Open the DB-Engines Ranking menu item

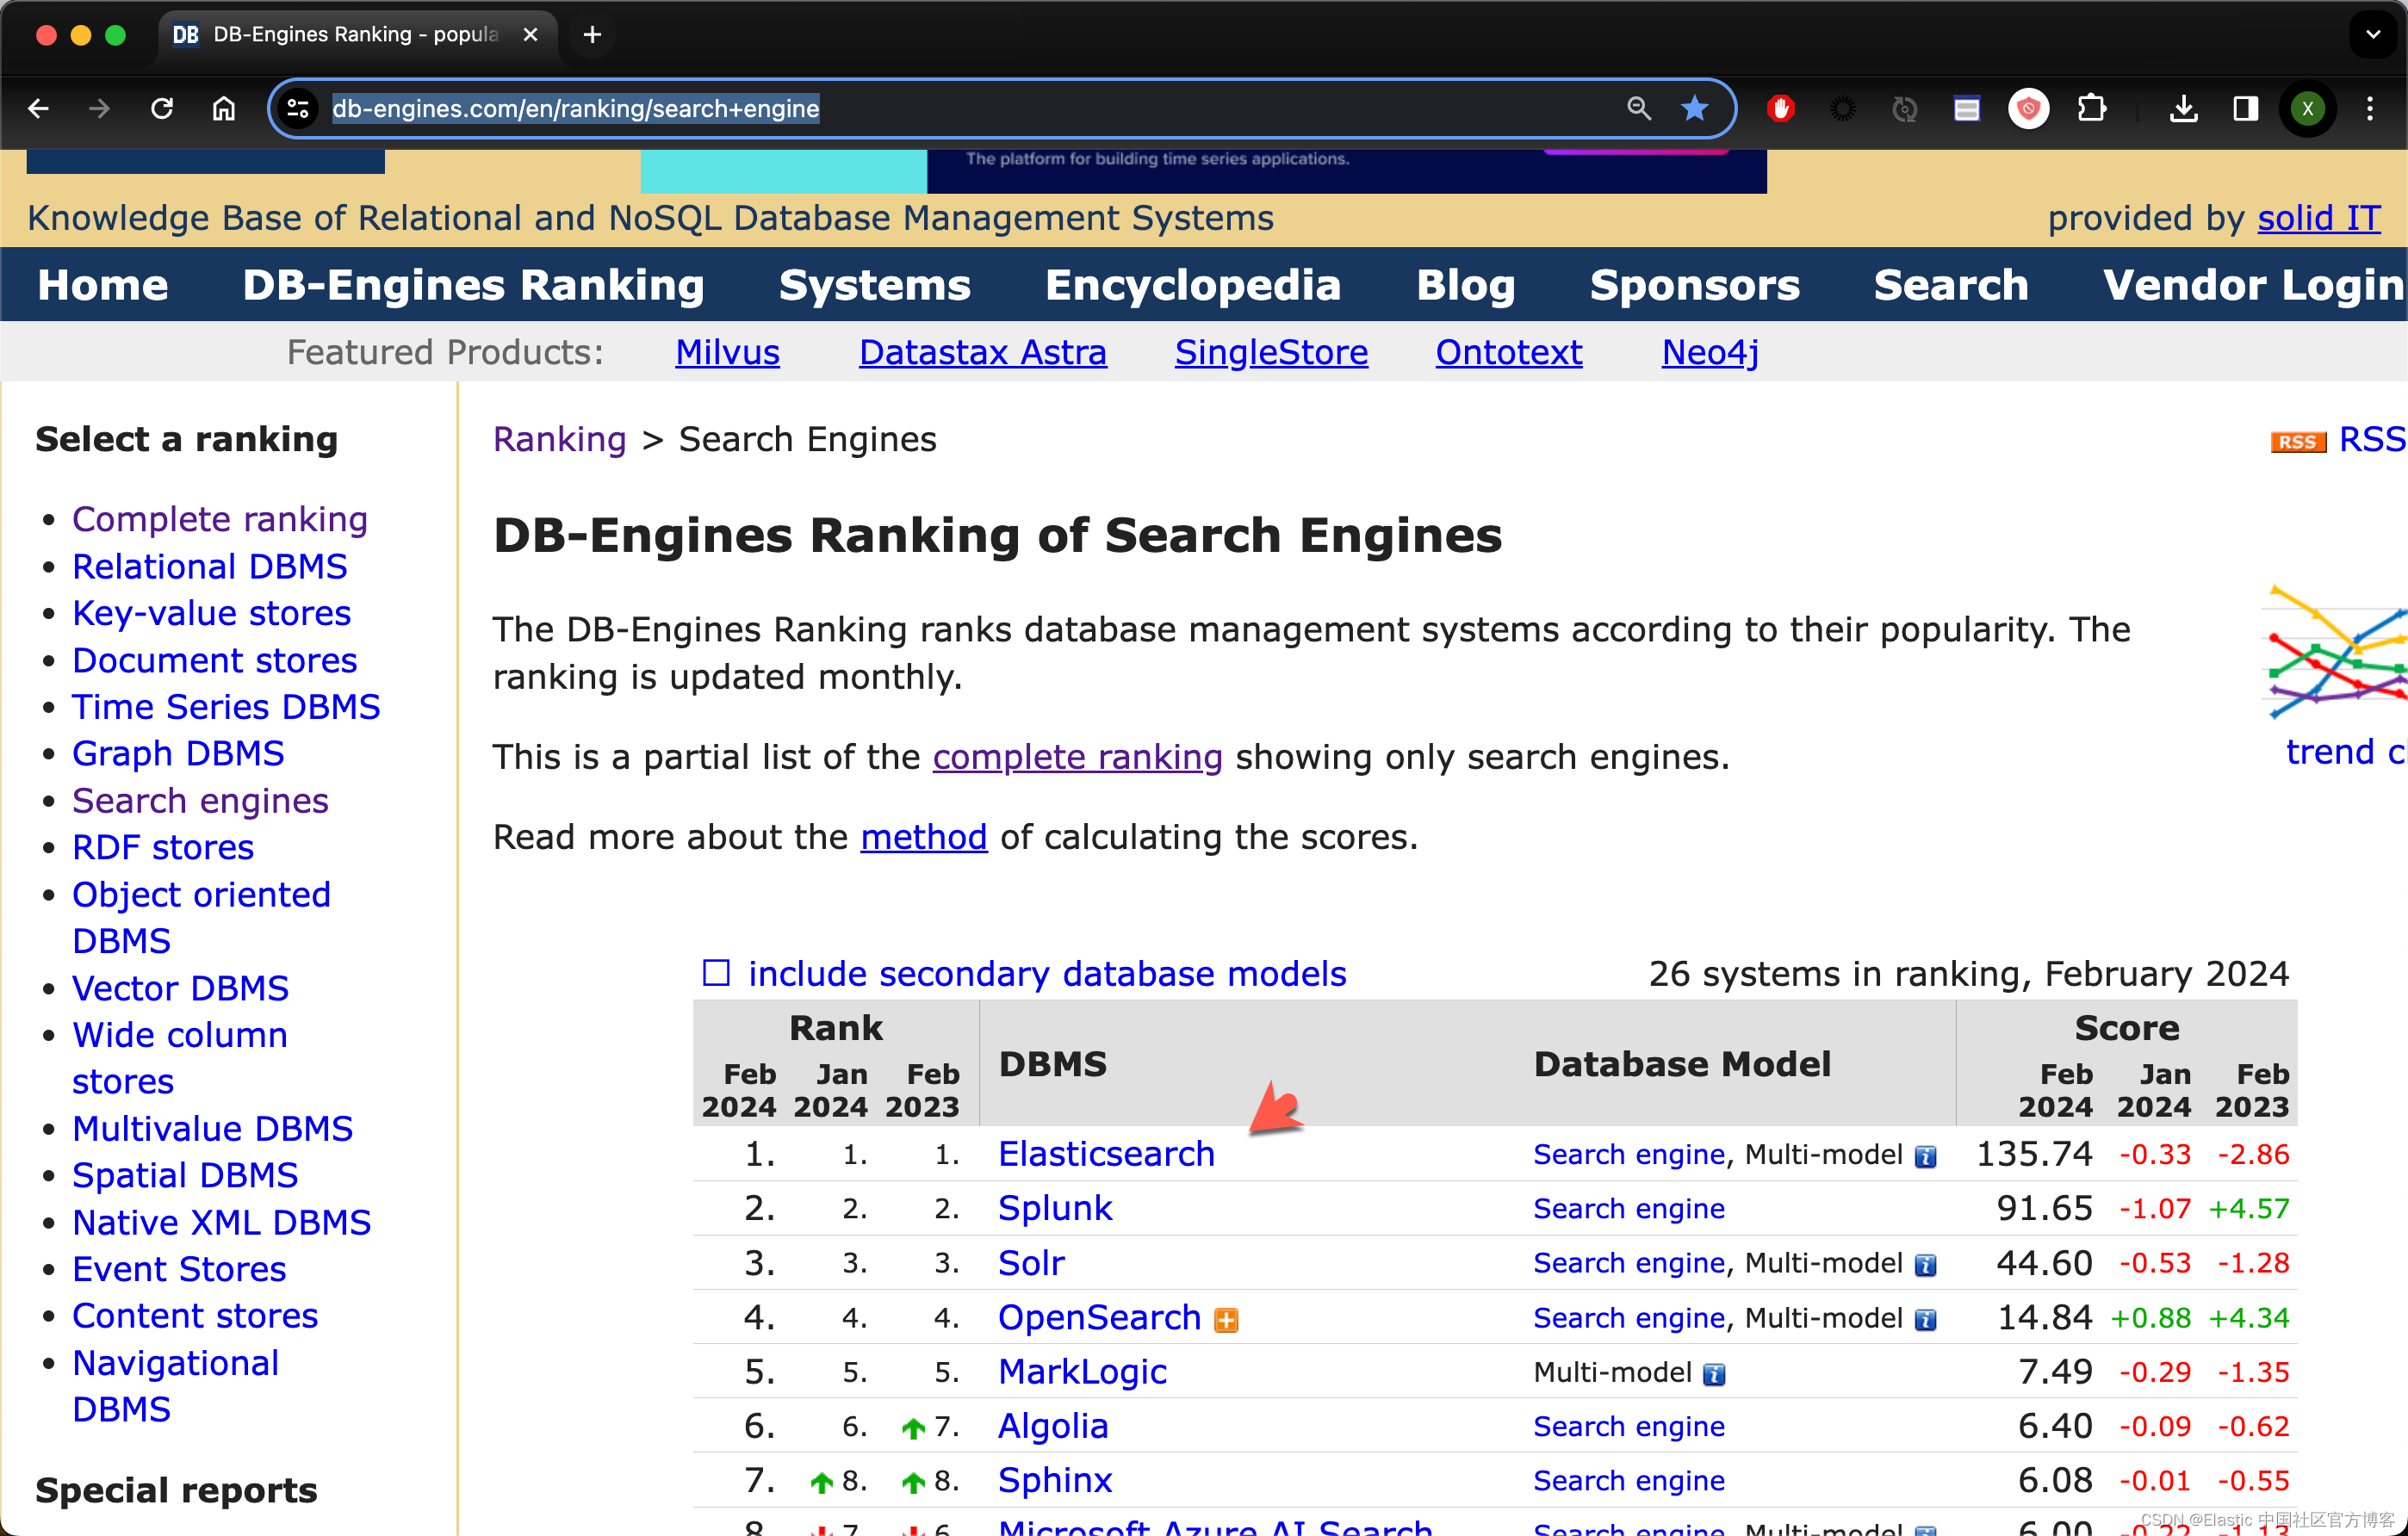point(474,284)
